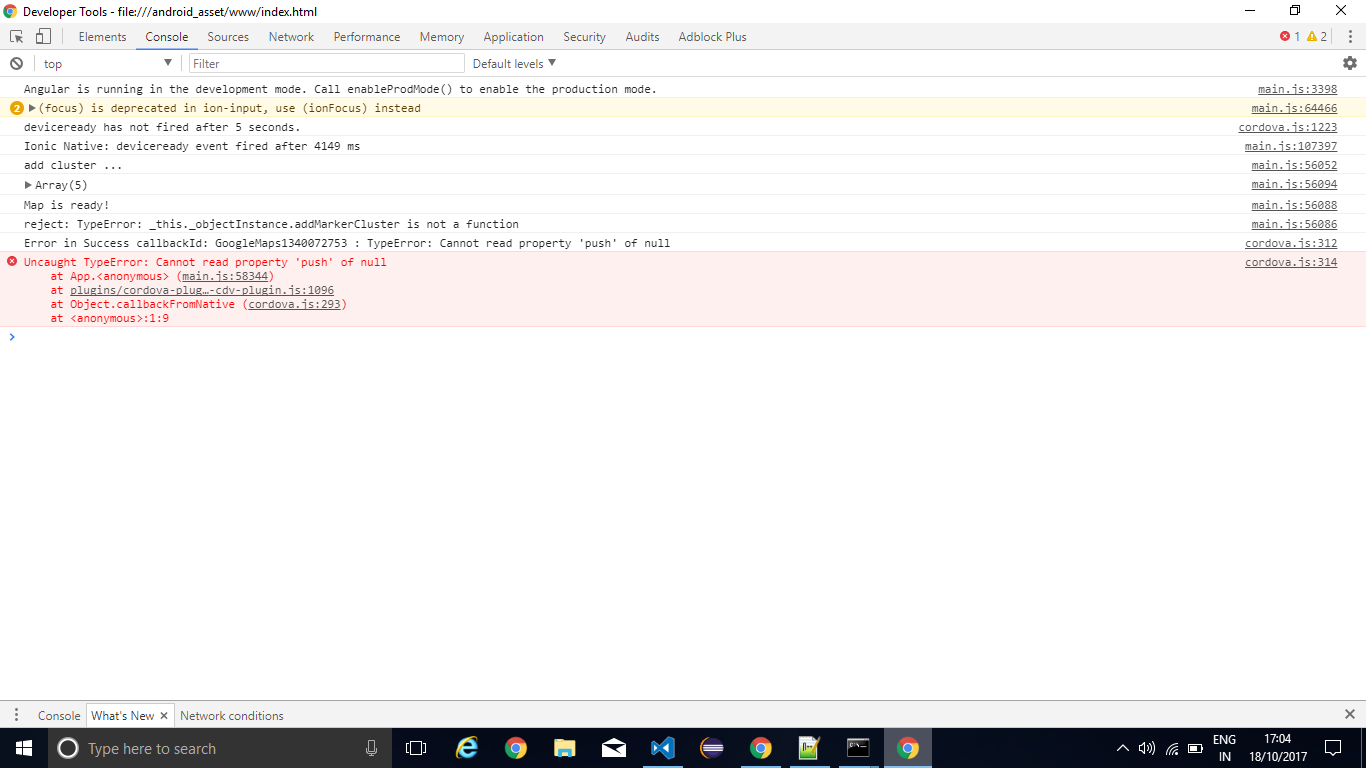The image size is (1366, 768).
Task: Switch to the Network panel
Action: tap(291, 37)
